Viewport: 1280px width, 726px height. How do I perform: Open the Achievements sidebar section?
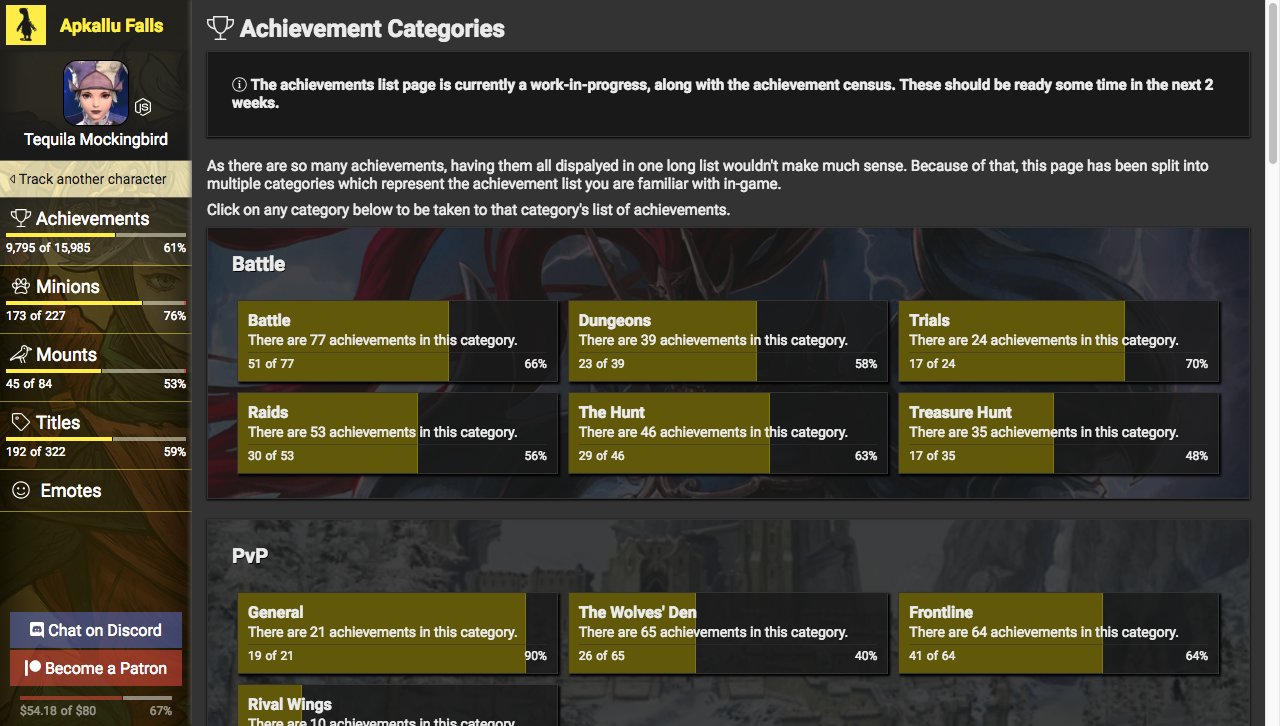pyautogui.click(x=95, y=231)
